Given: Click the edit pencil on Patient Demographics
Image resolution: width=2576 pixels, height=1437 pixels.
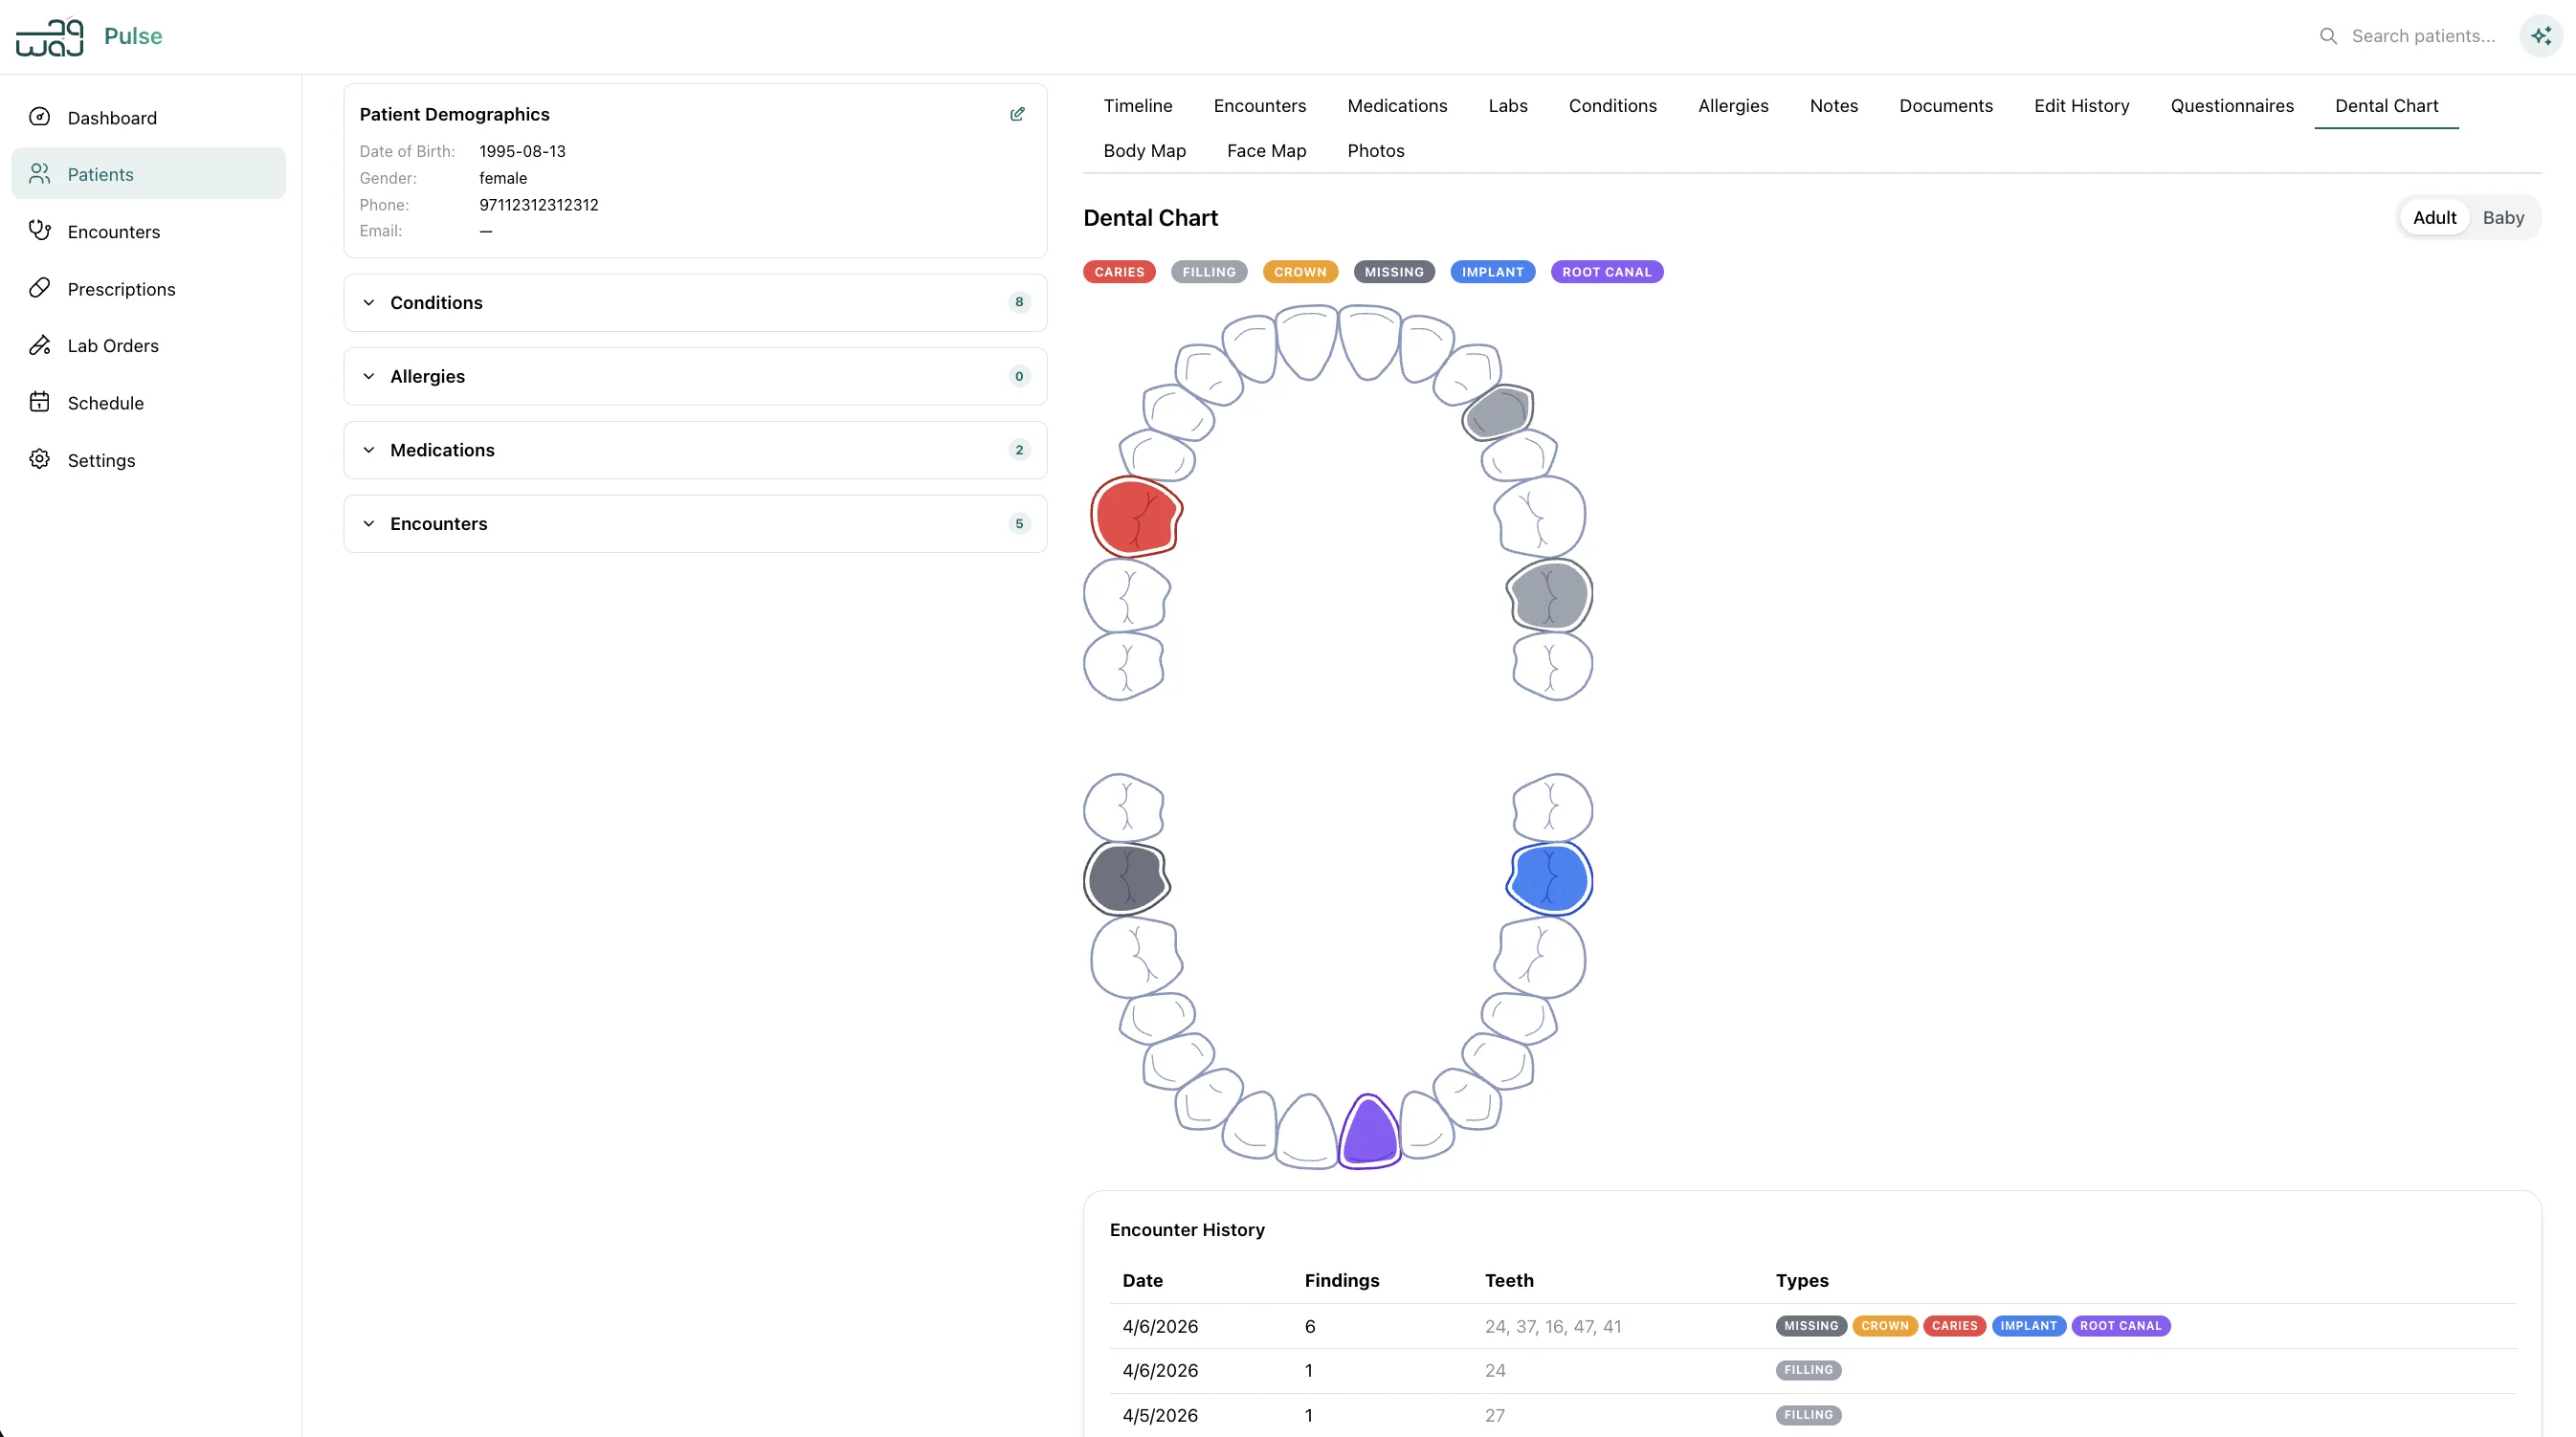Looking at the screenshot, I should [1017, 114].
